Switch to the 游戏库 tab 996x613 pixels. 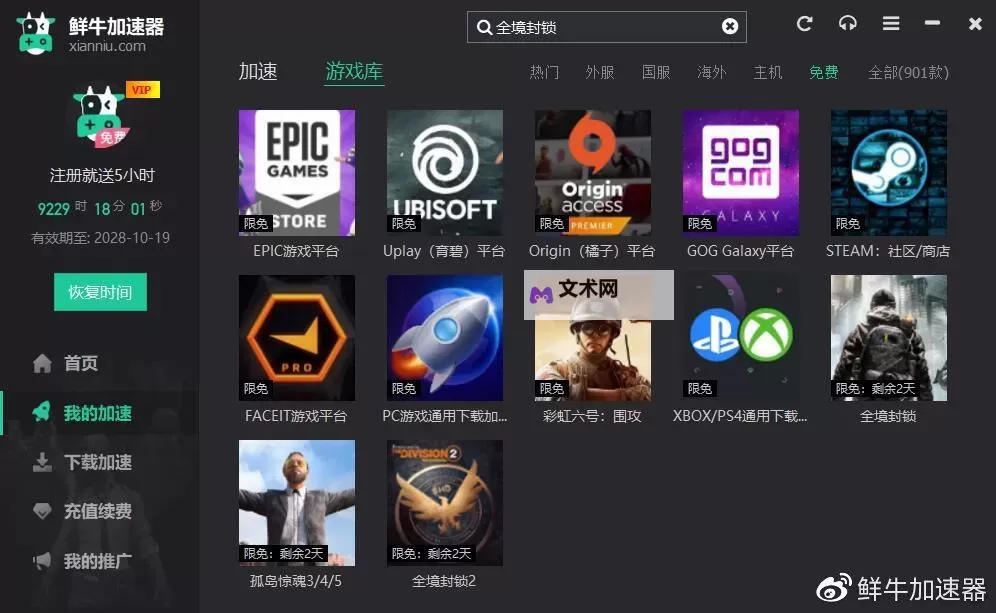[x=354, y=71]
